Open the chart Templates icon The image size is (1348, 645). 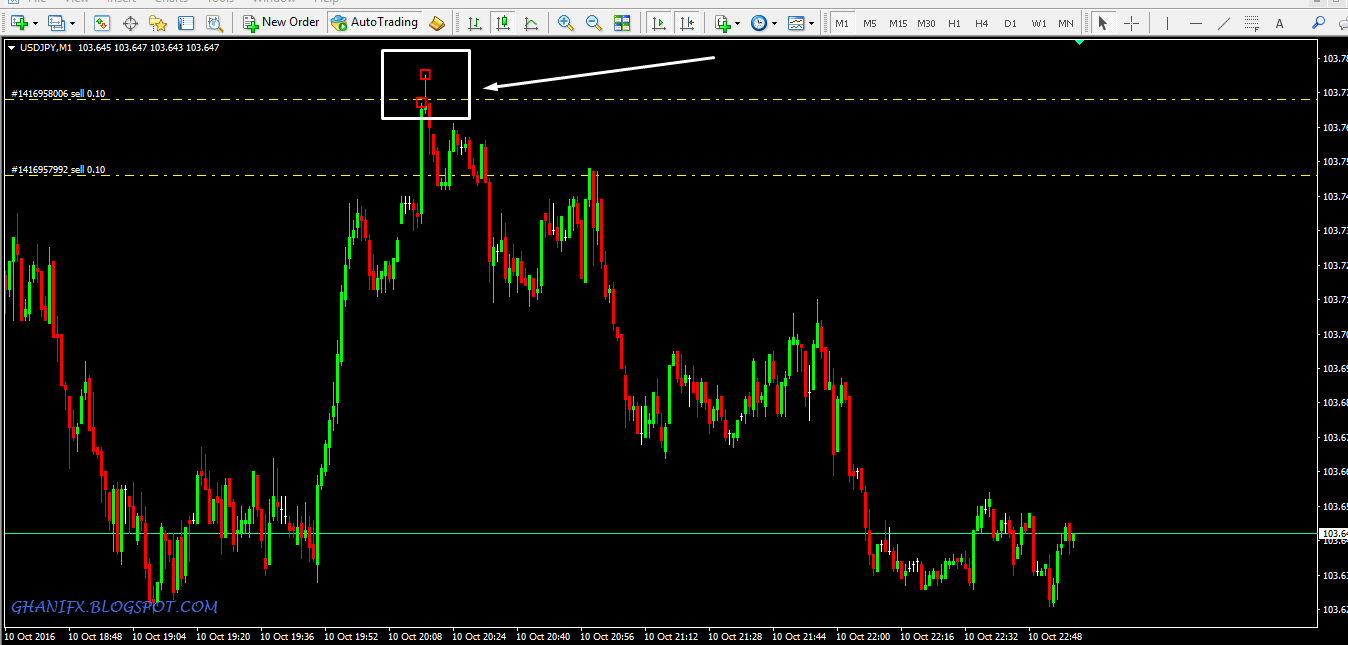tap(796, 22)
